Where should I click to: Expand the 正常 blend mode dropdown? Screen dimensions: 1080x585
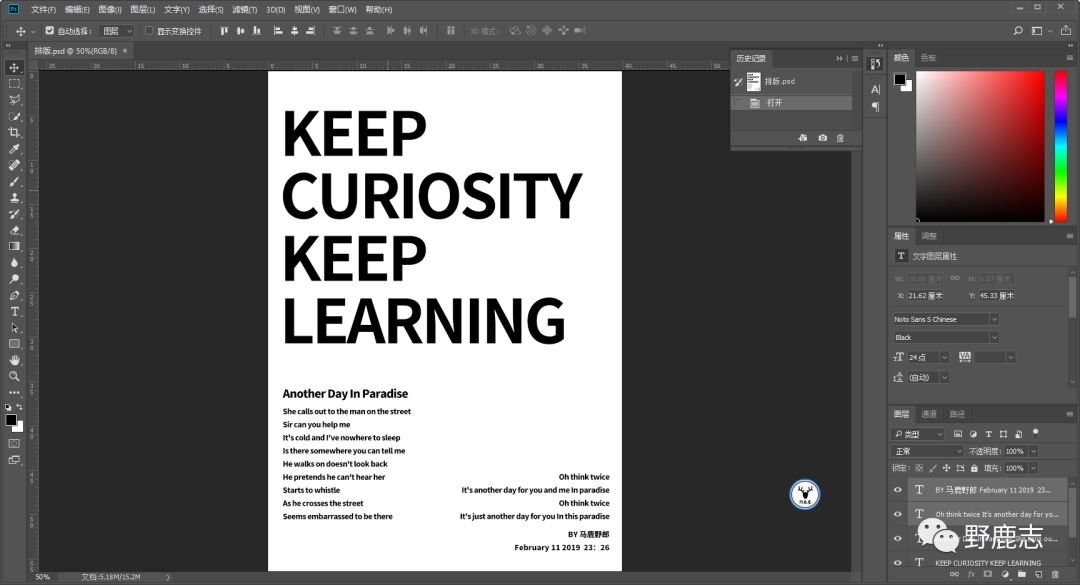(x=926, y=451)
